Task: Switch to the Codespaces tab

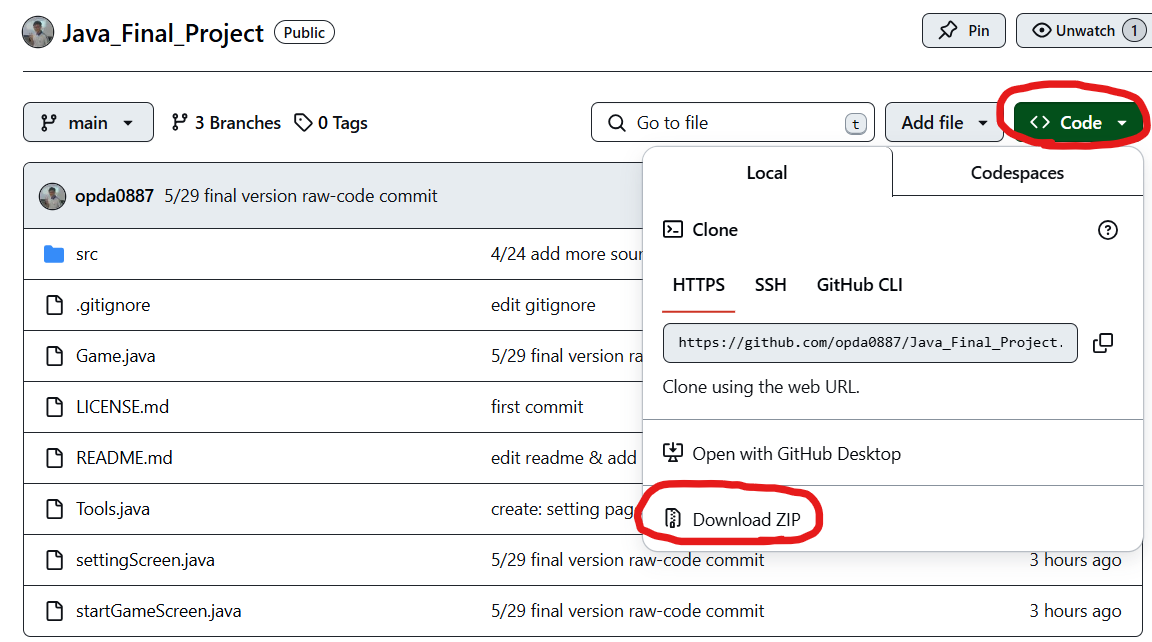Action: pos(1017,173)
